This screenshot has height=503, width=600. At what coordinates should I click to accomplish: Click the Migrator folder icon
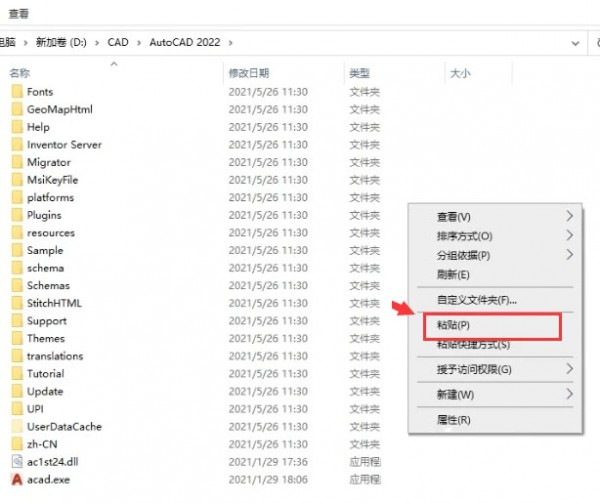17,162
